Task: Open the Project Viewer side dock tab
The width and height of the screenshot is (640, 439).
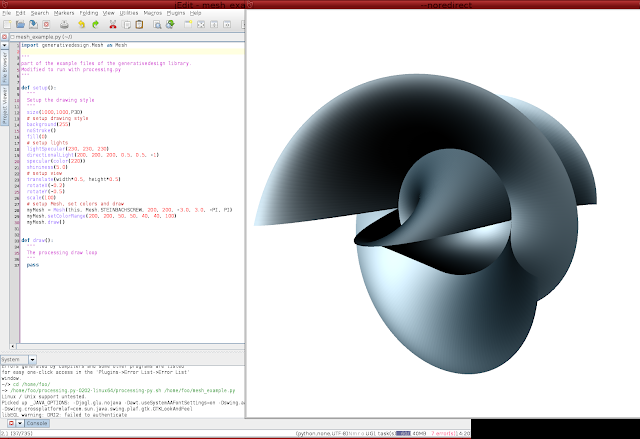Action: point(4,106)
